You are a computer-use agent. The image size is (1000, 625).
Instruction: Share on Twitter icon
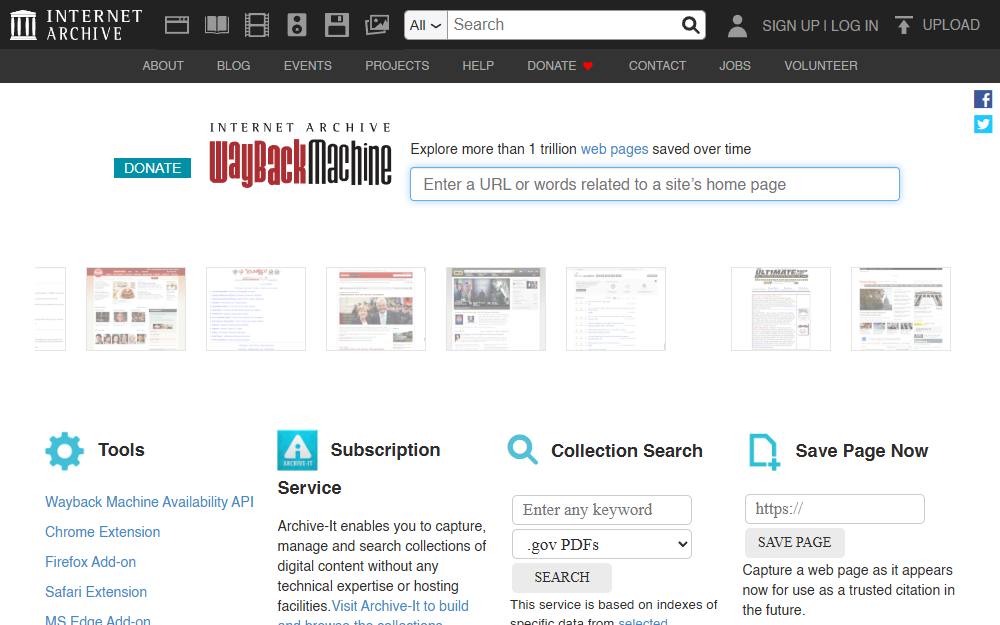click(x=983, y=124)
